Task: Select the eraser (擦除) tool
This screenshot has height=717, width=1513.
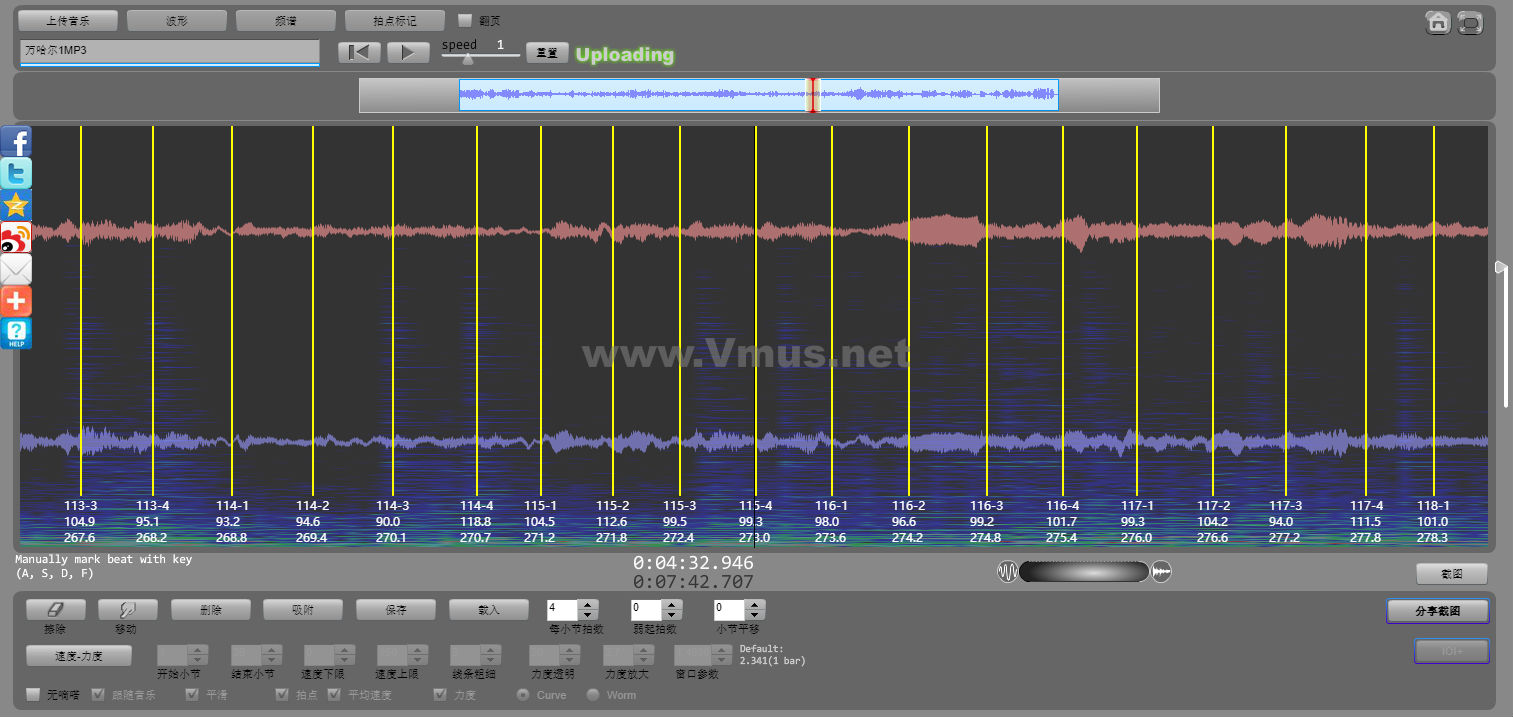Action: (55, 609)
